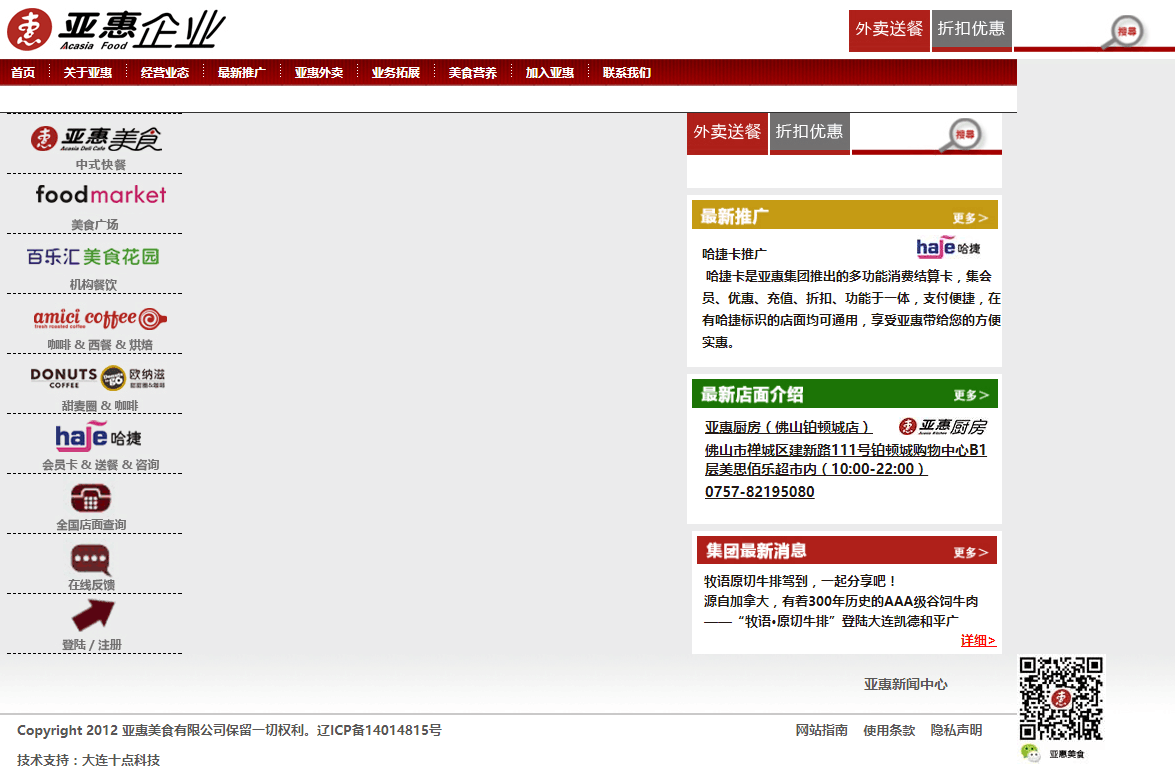1175x768 pixels.
Task: Click the search input in top header
Action: click(1058, 30)
